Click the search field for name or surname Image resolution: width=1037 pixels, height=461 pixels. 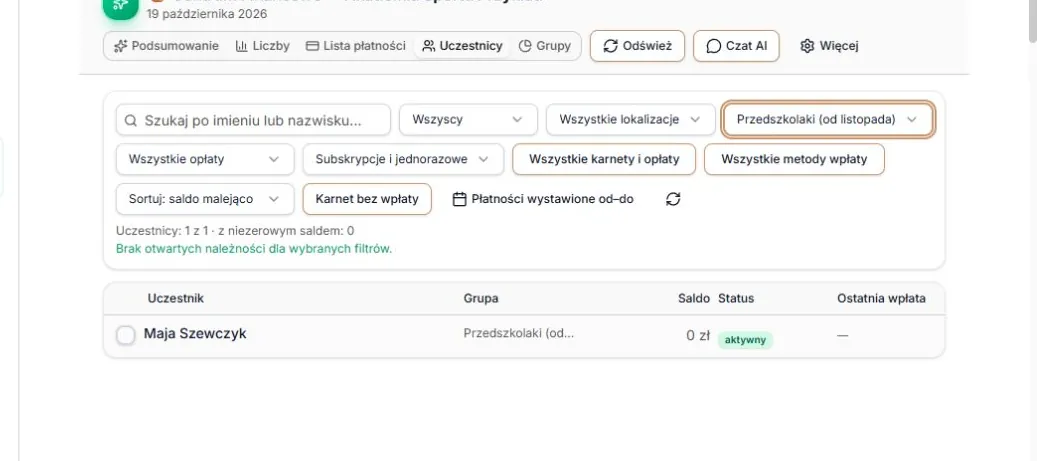[253, 120]
